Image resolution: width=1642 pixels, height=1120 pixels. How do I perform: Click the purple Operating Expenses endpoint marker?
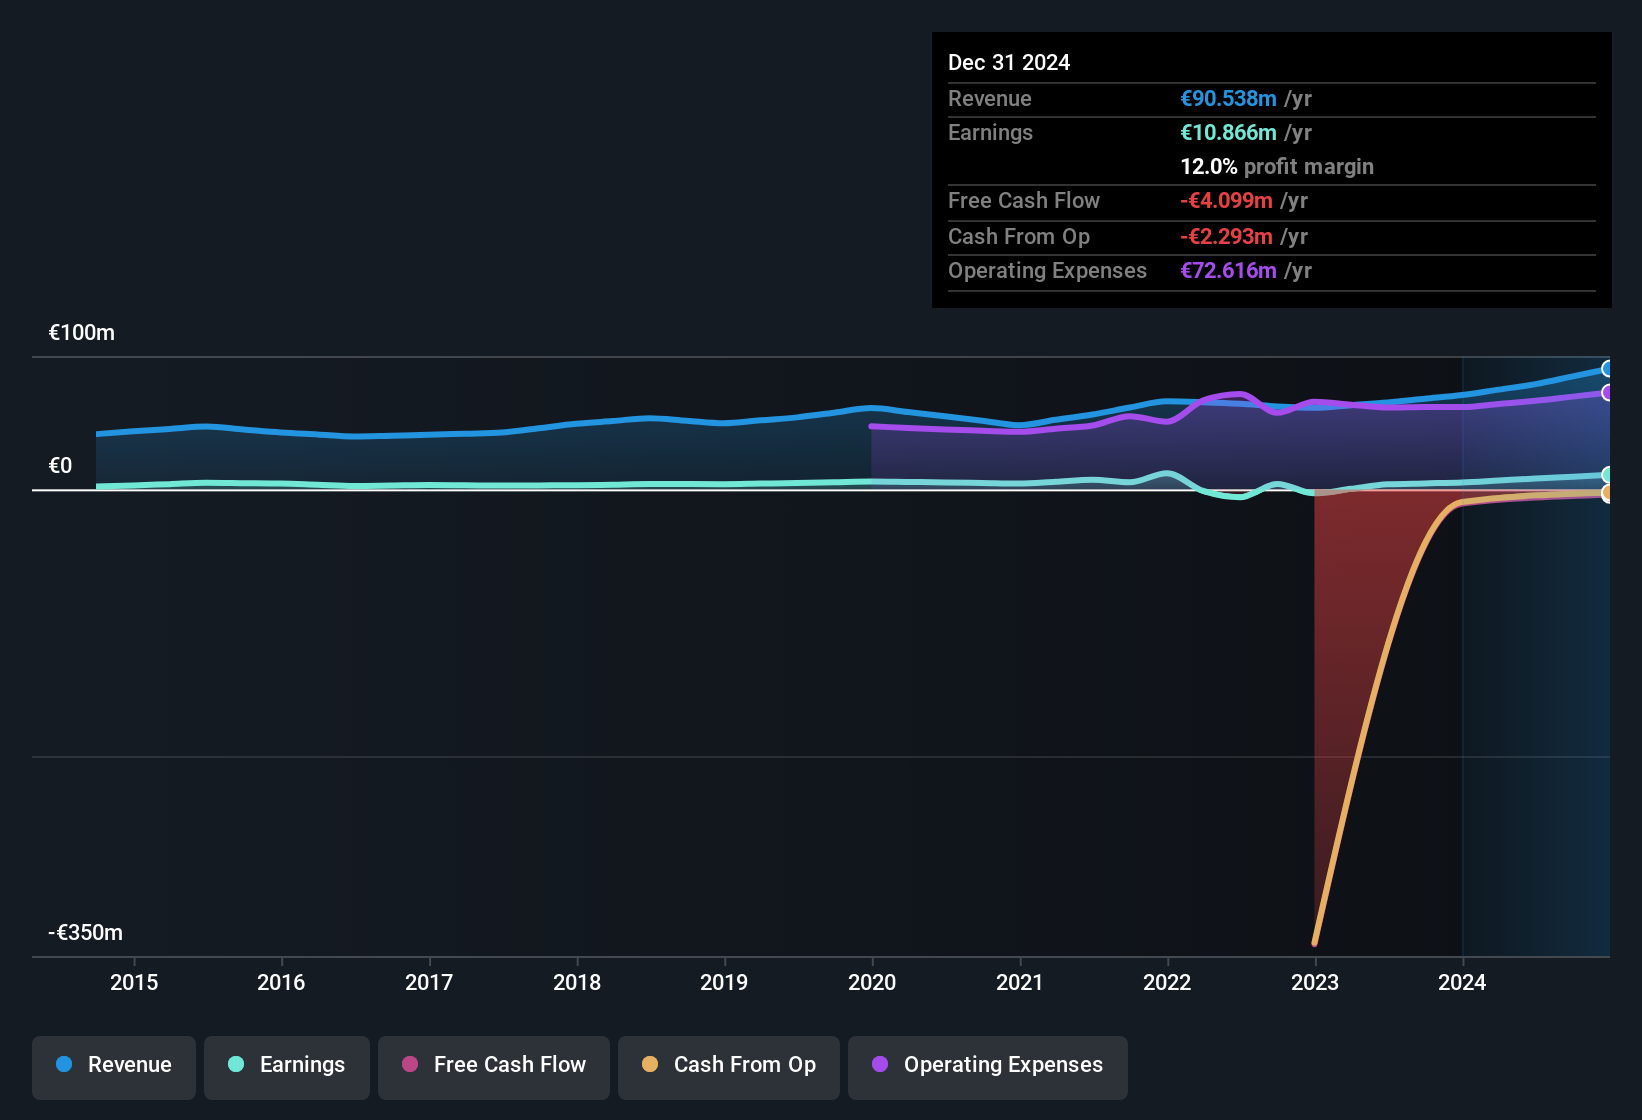[1607, 393]
